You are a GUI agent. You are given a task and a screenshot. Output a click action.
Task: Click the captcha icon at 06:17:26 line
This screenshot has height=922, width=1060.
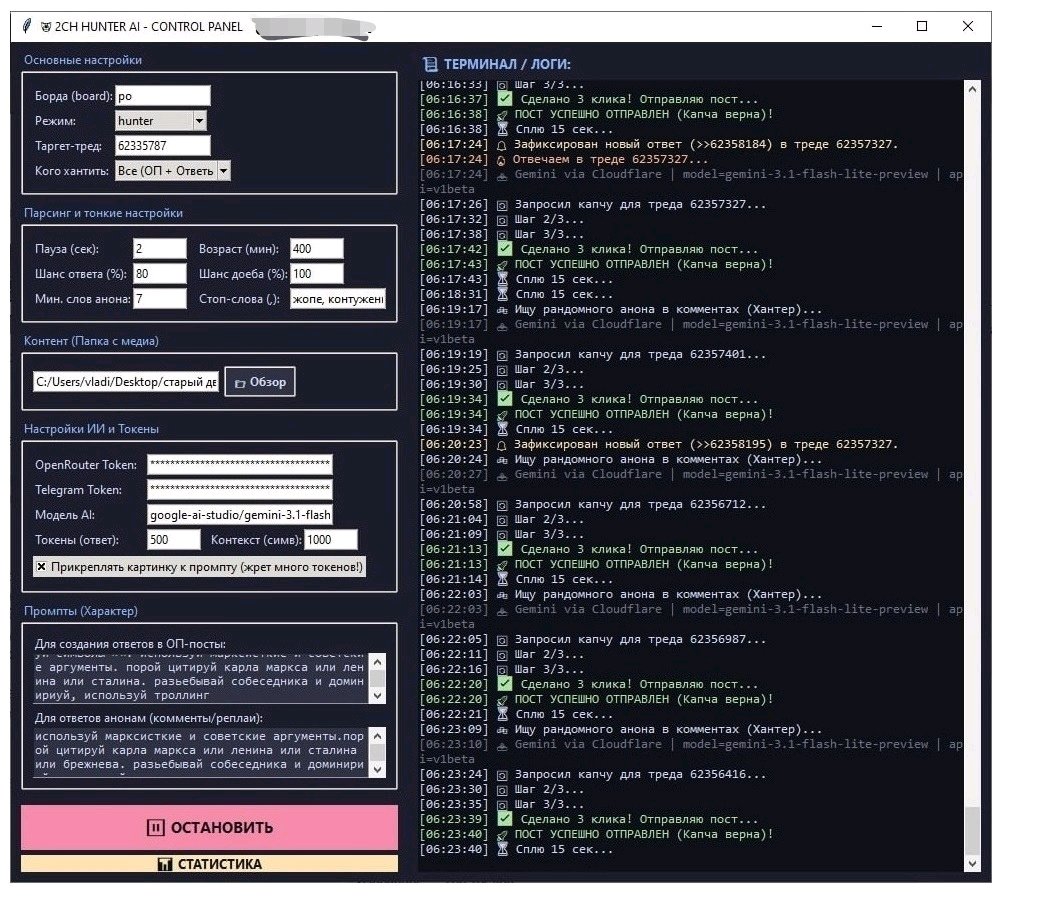pyautogui.click(x=502, y=205)
